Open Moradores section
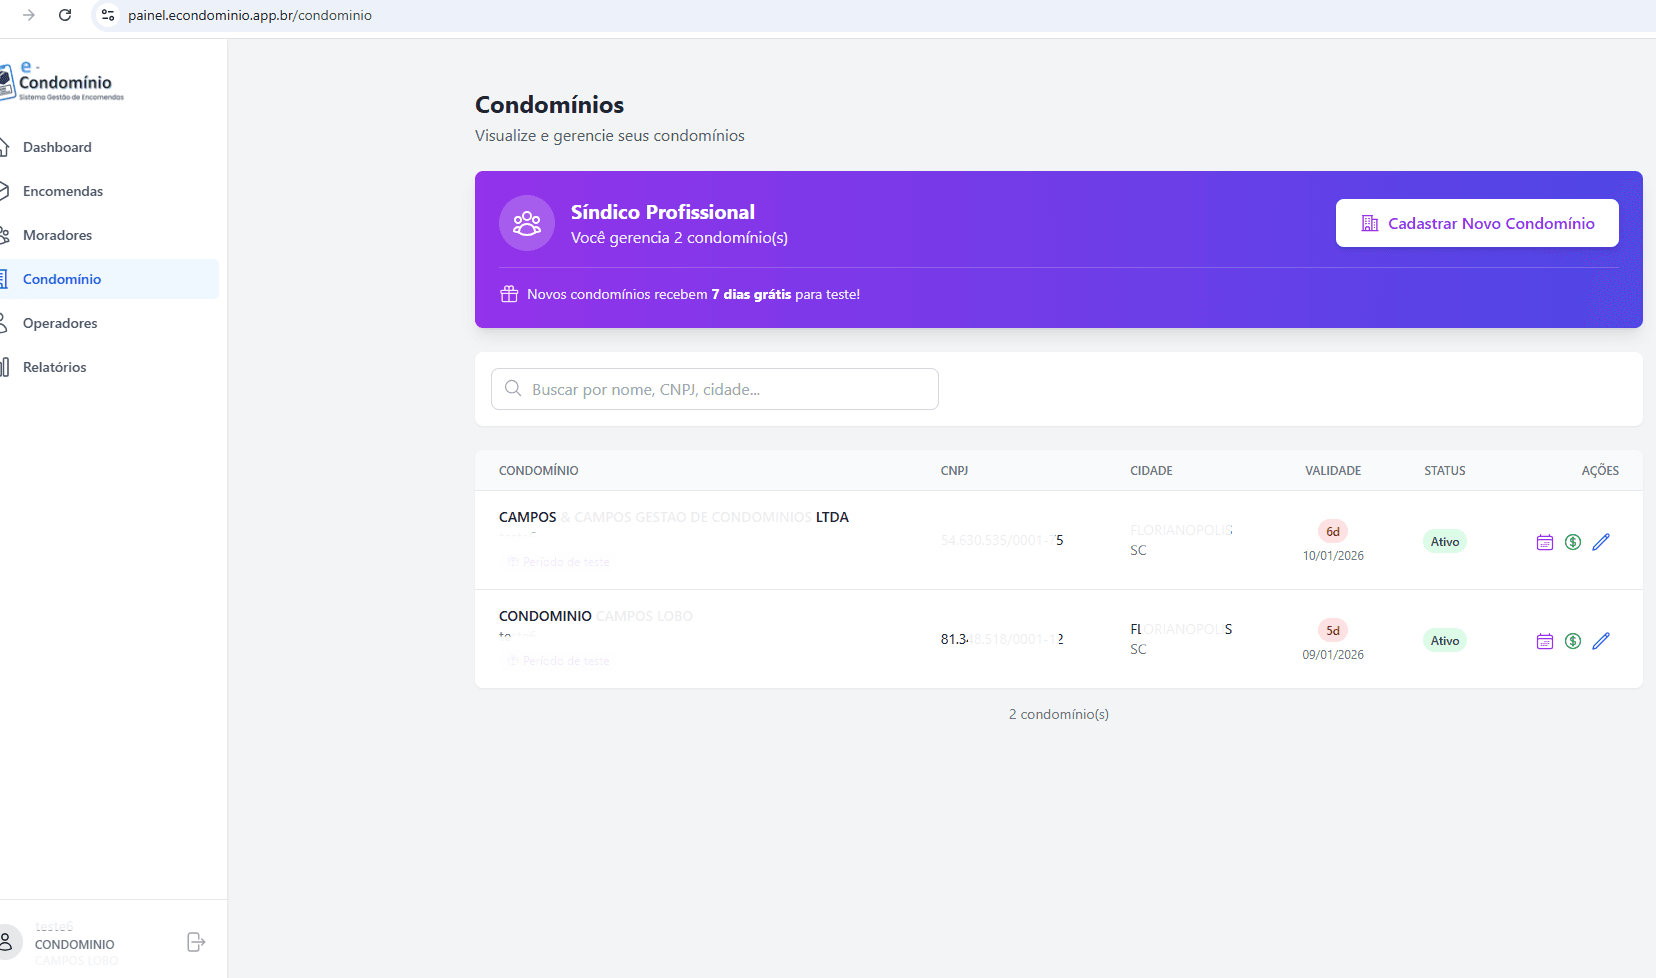The height and width of the screenshot is (978, 1656). (x=57, y=235)
